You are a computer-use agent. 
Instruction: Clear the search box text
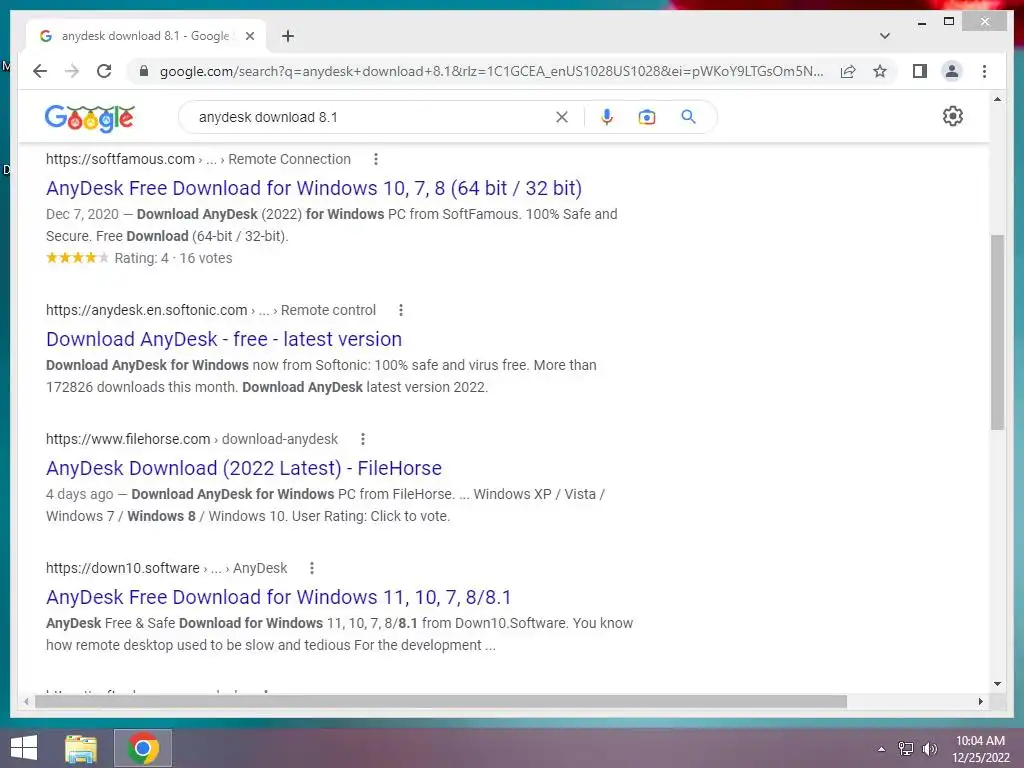coord(562,117)
